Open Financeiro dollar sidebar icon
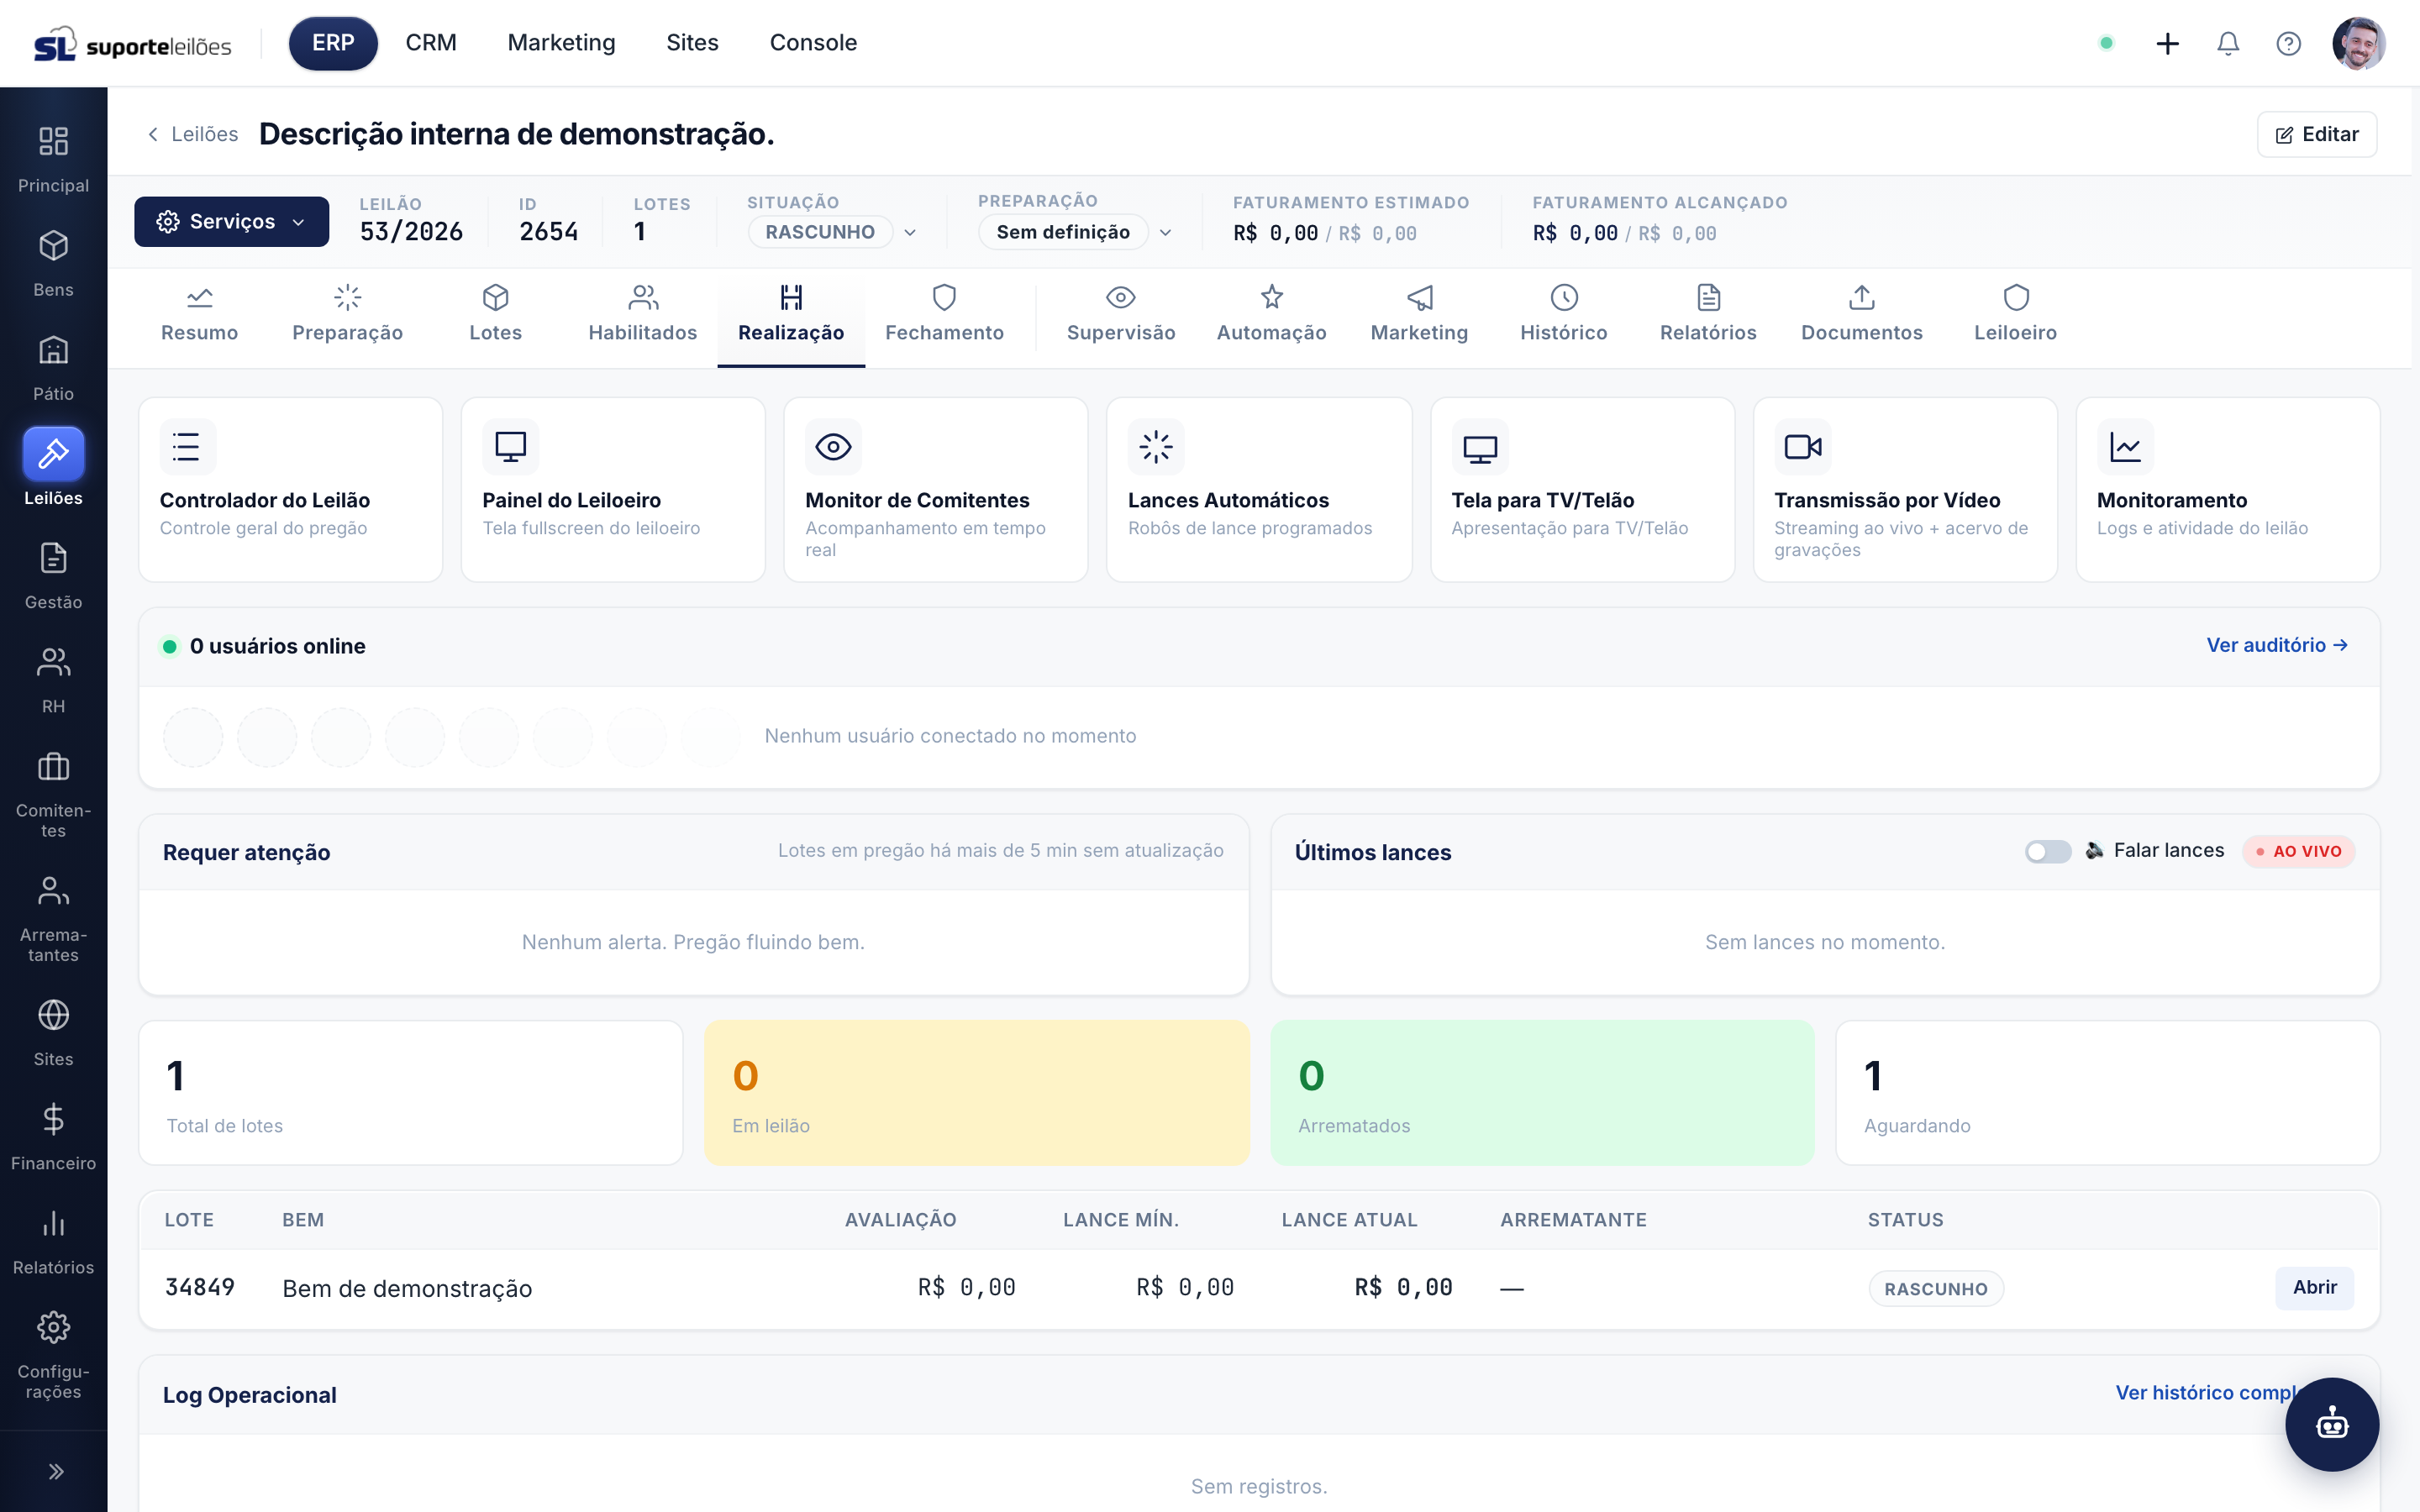This screenshot has width=2420, height=1512. point(53,1137)
